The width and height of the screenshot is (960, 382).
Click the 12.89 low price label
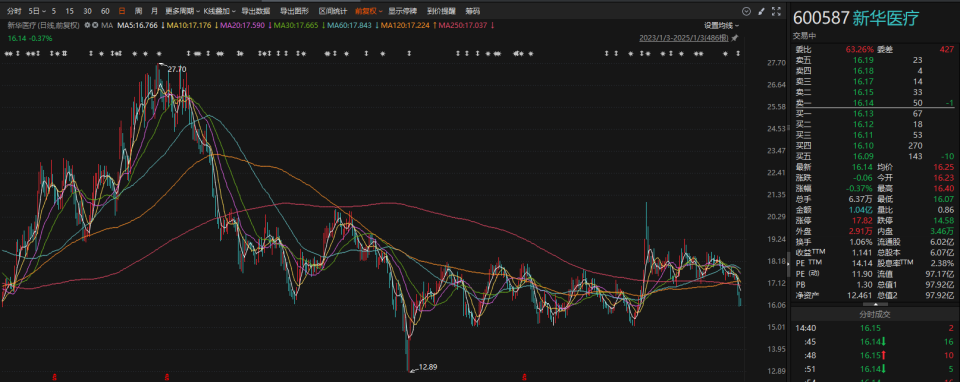427,367
